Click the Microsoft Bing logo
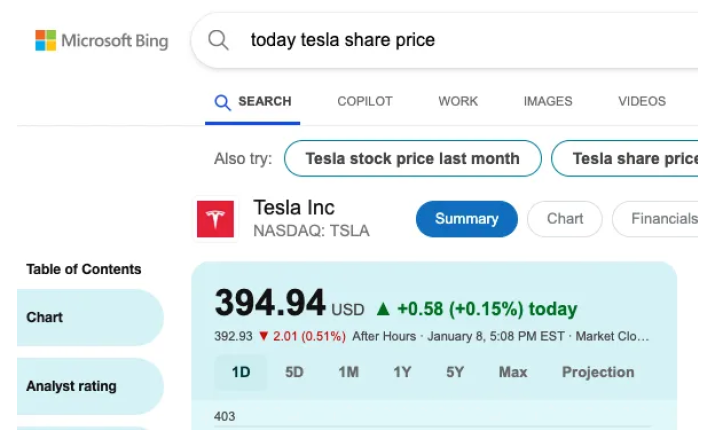This screenshot has height=441, width=716. click(102, 41)
